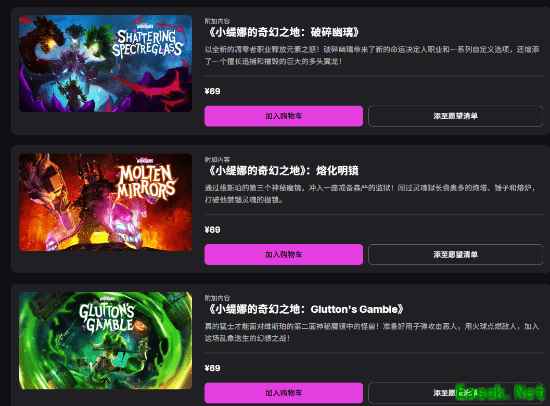Select the ¥69 price of Glutton's Gamble
The image size is (550, 406).
(x=213, y=368)
